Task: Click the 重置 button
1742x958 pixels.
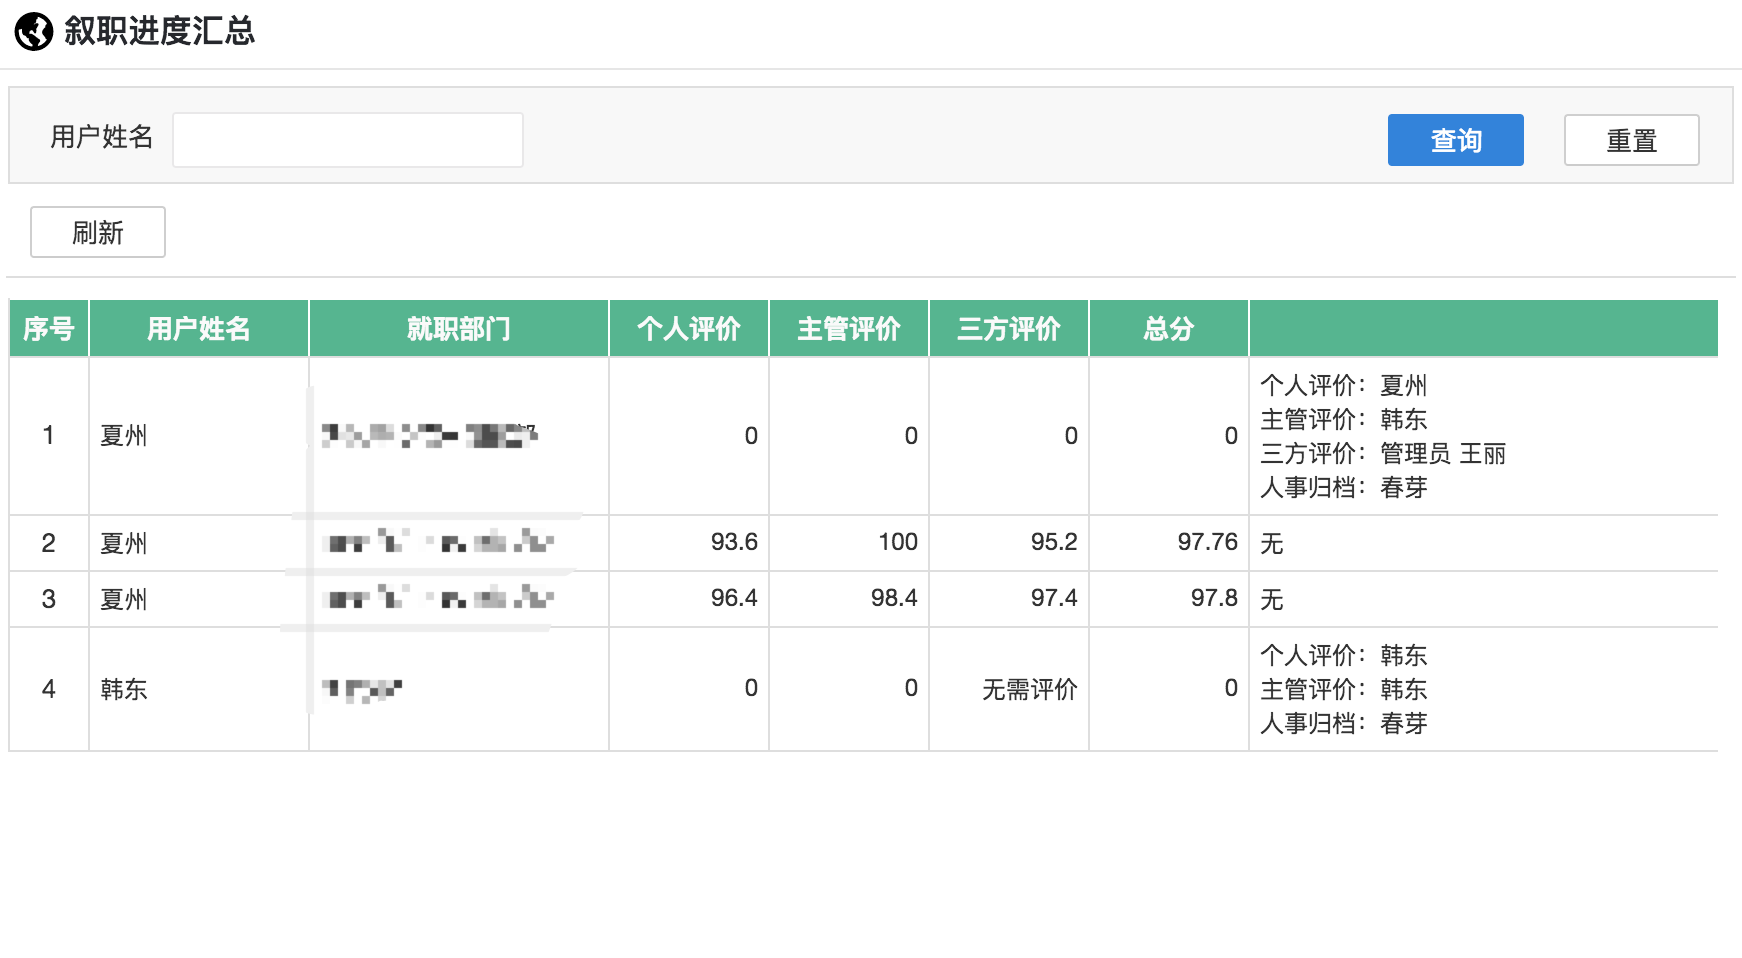Action: [1631, 140]
